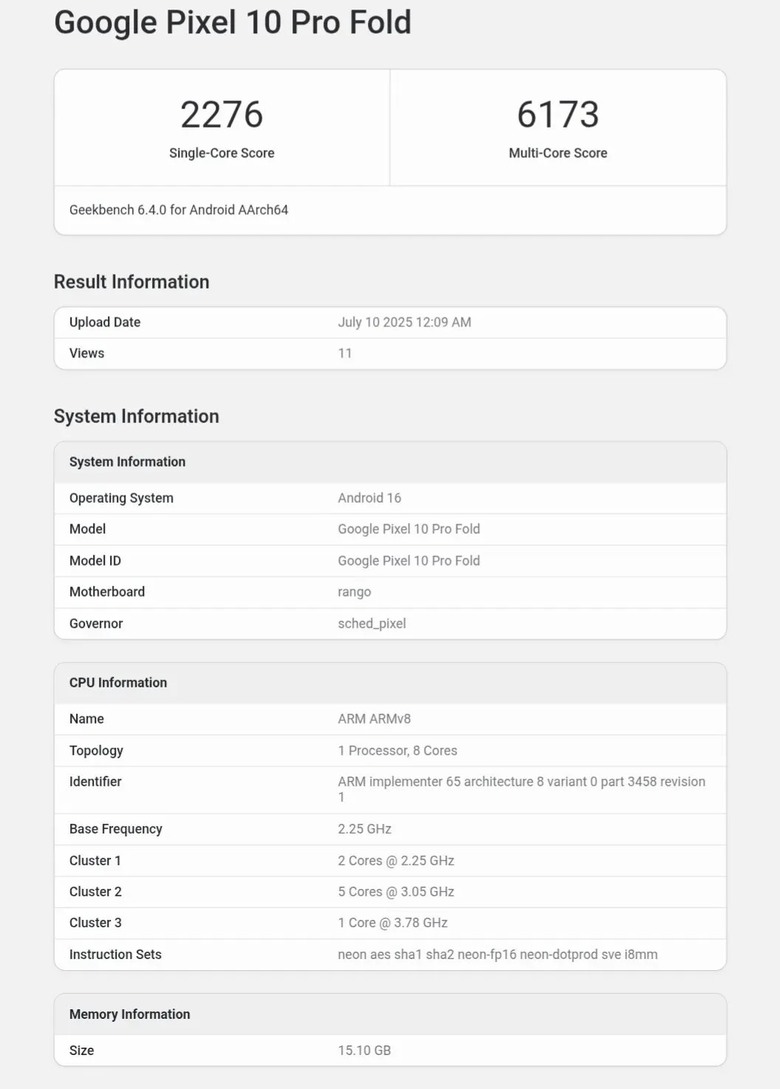This screenshot has width=780, height=1089.
Task: Click the Result Information heading
Action: [131, 281]
